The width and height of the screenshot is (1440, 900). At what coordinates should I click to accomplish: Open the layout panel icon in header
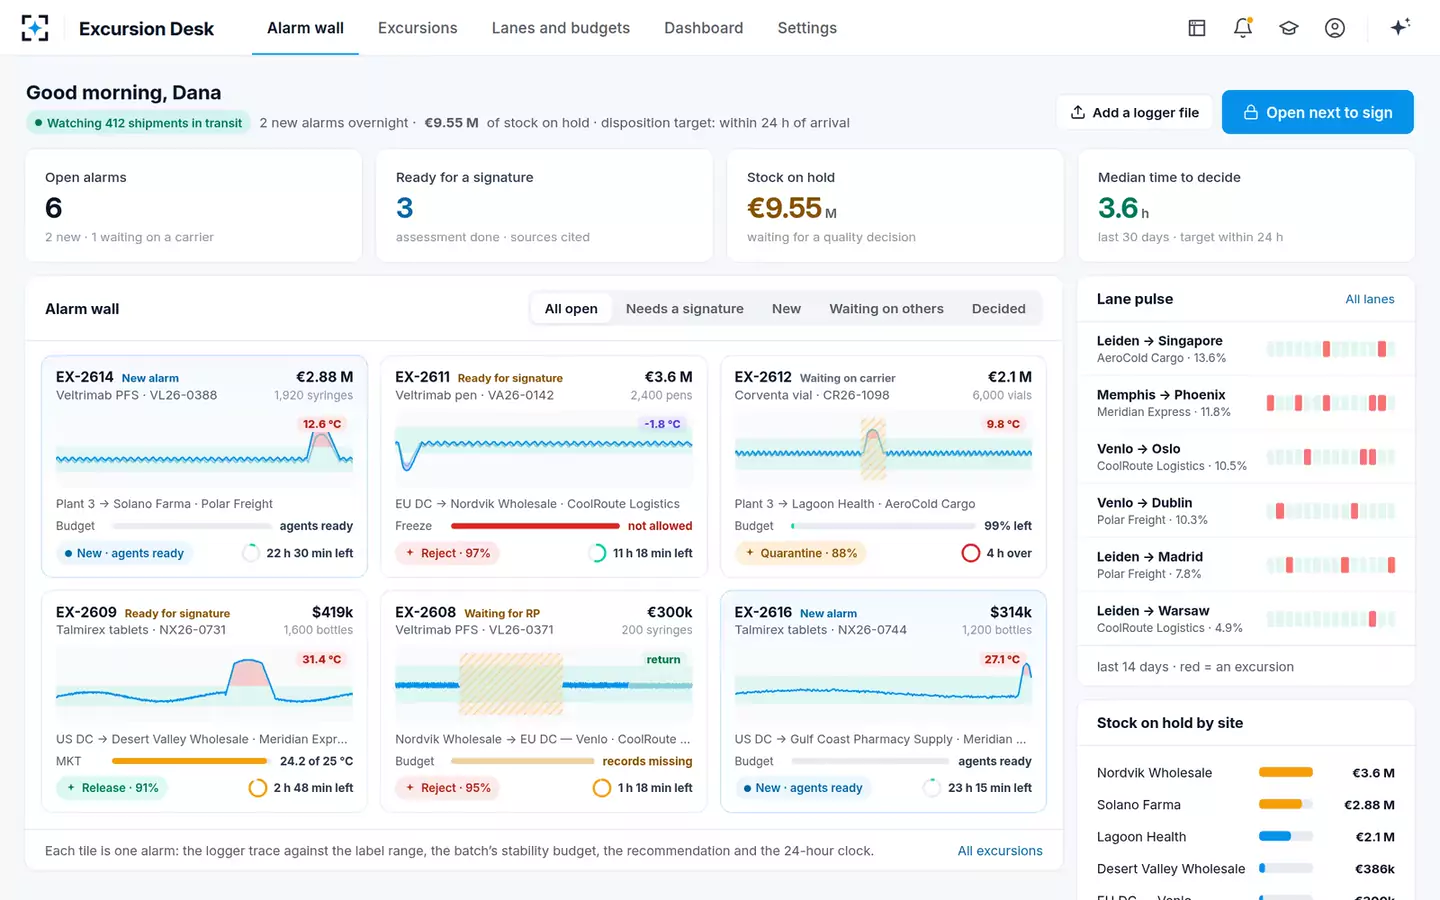click(x=1197, y=28)
